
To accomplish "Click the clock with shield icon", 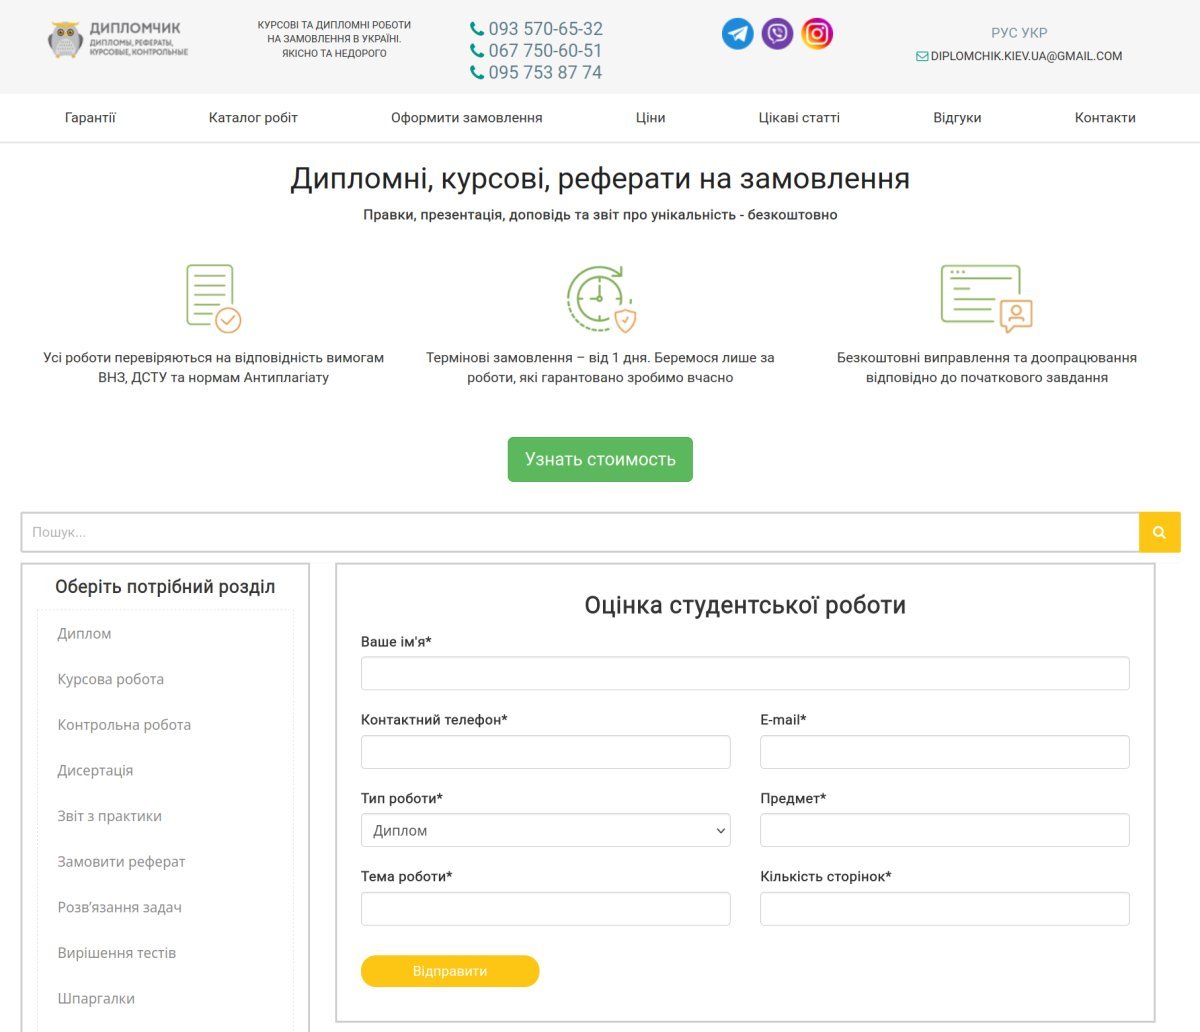I will point(600,298).
